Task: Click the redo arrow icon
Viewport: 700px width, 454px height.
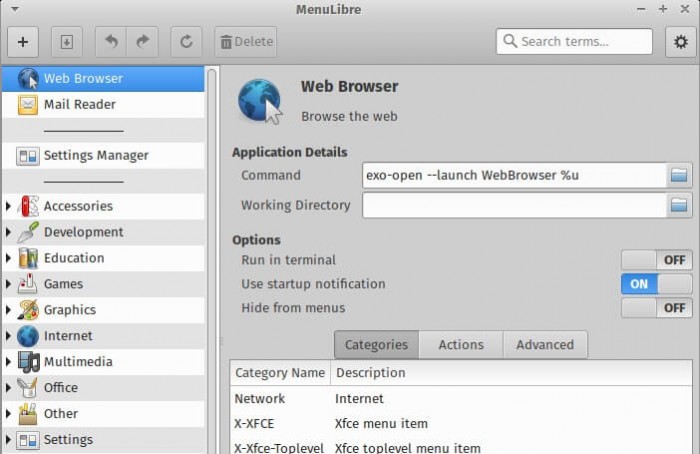Action: pyautogui.click(x=142, y=42)
